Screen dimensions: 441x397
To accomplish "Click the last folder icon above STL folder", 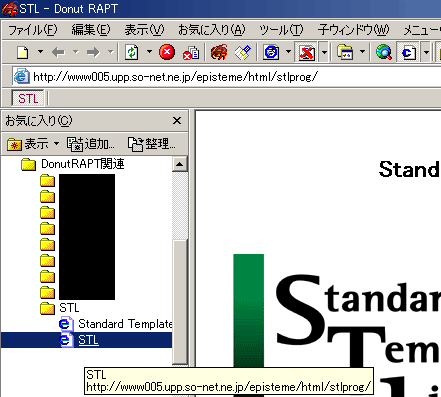I will click(47, 292).
